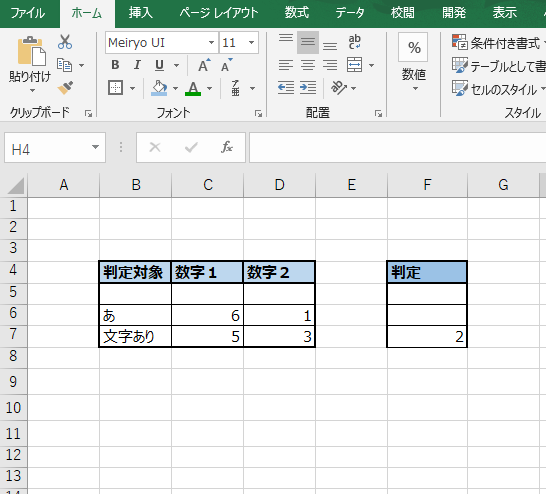Select the 判定対象 header cell
Image resolution: width=546 pixels, height=494 pixels.
[x=135, y=272]
